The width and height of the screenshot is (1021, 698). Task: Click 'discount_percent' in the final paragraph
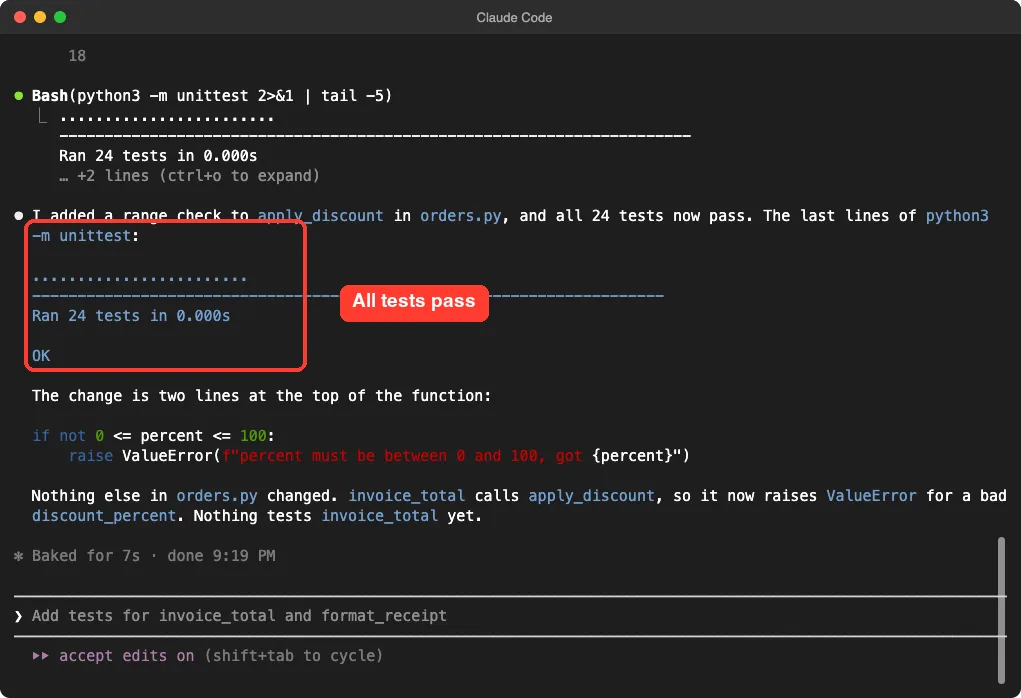(104, 516)
